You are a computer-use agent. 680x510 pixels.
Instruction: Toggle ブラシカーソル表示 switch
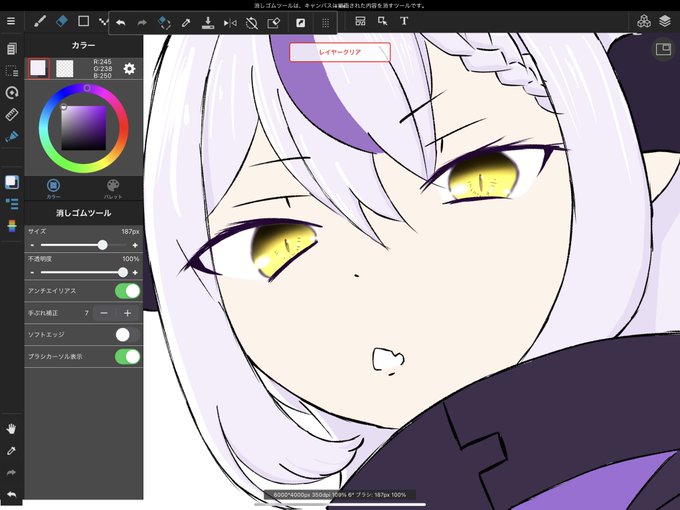(128, 356)
